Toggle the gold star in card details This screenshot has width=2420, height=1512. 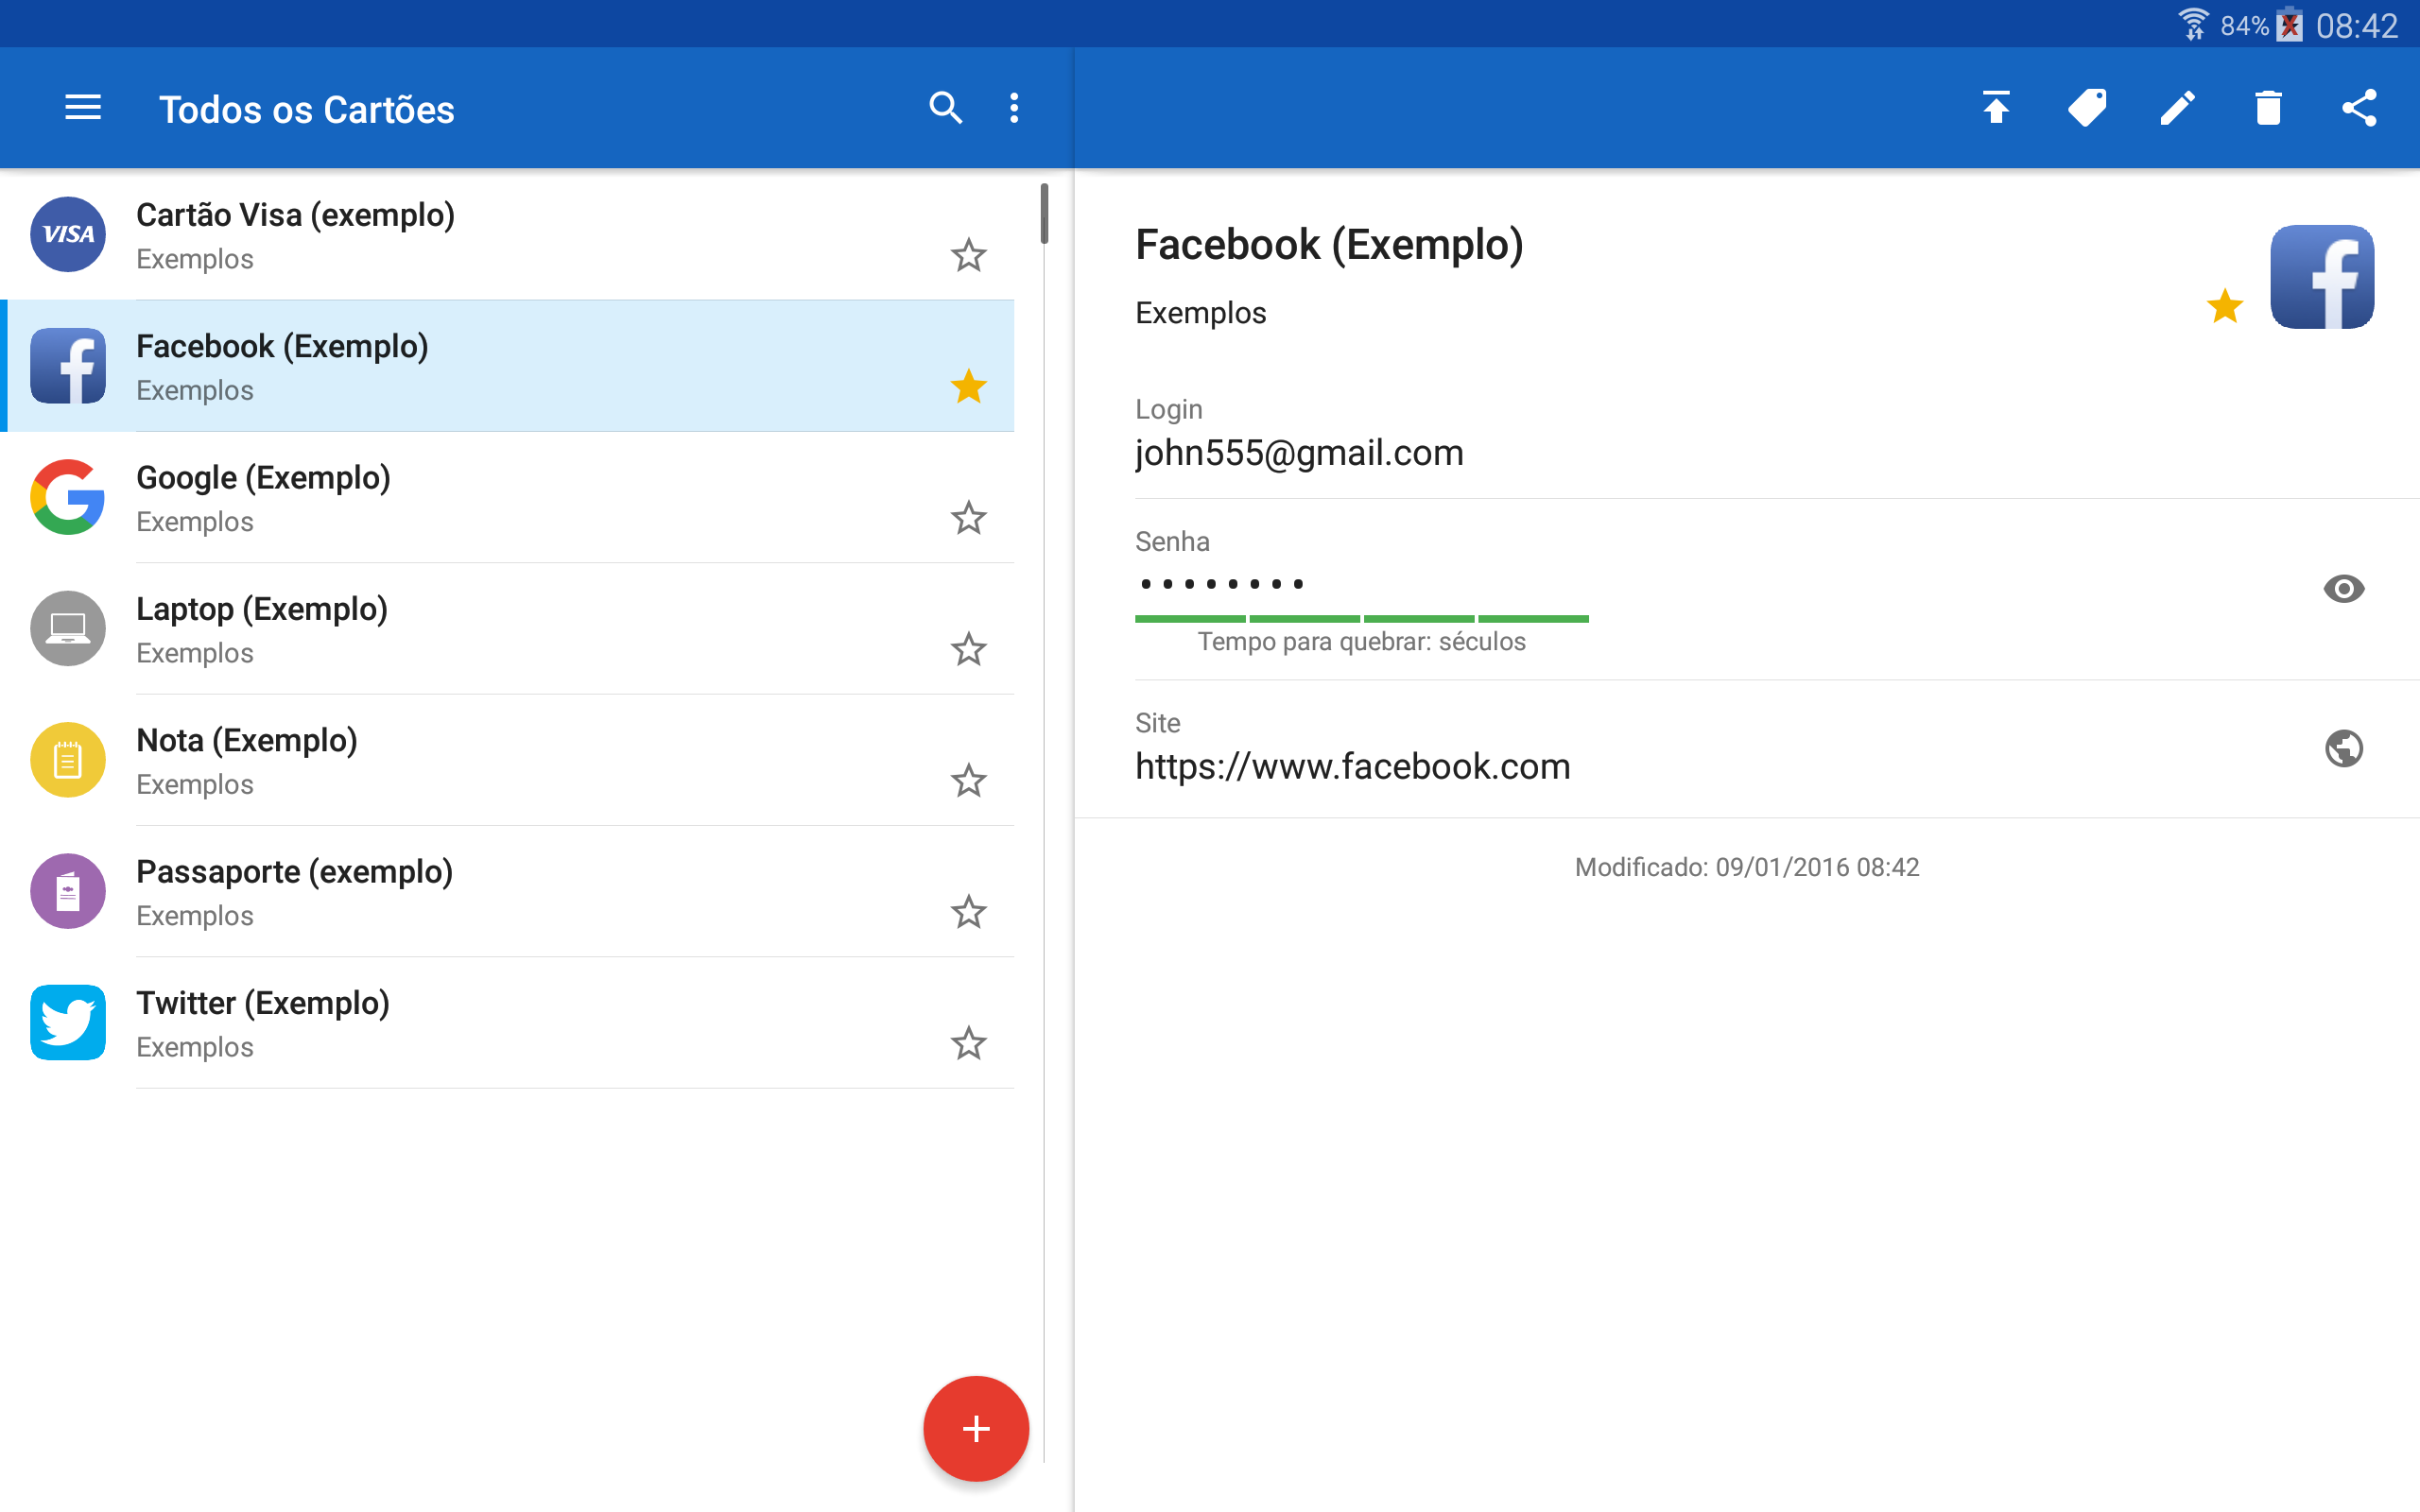pos(2225,306)
